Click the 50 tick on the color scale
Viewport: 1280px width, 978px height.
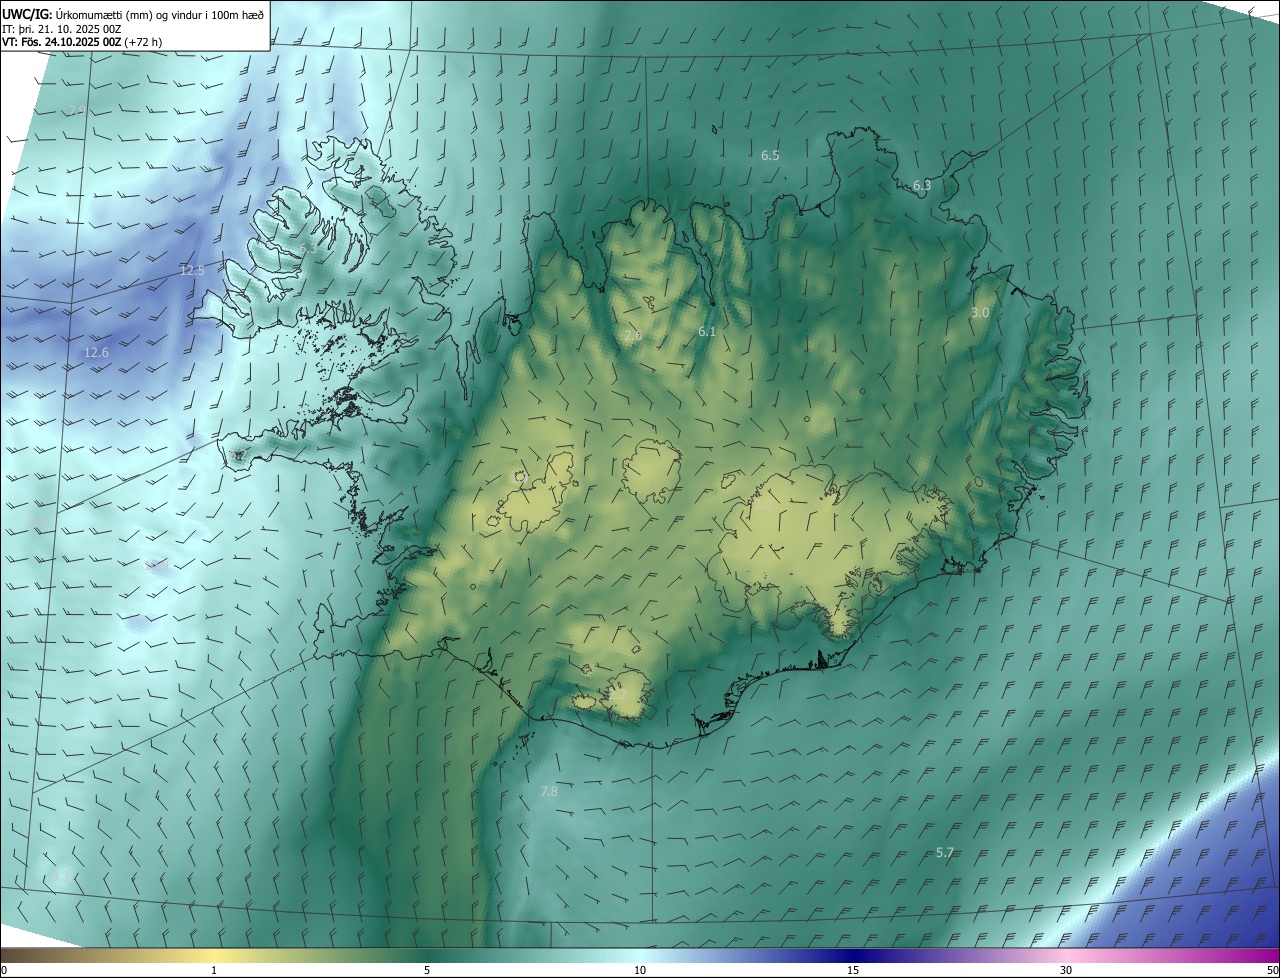[x=1272, y=970]
